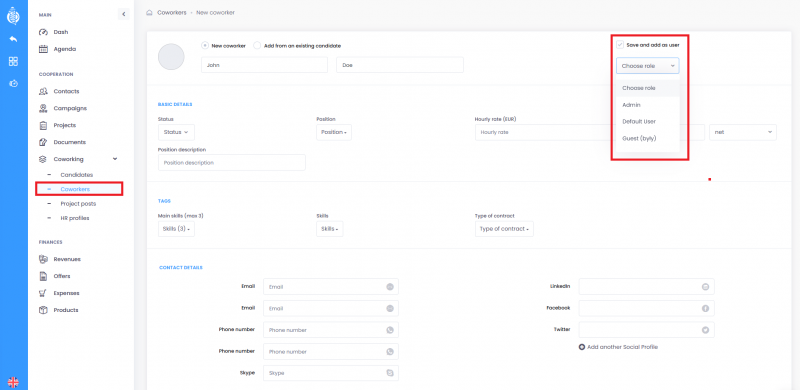The height and width of the screenshot is (390, 800).
Task: Open the Type of contract dropdown
Action: (x=504, y=229)
